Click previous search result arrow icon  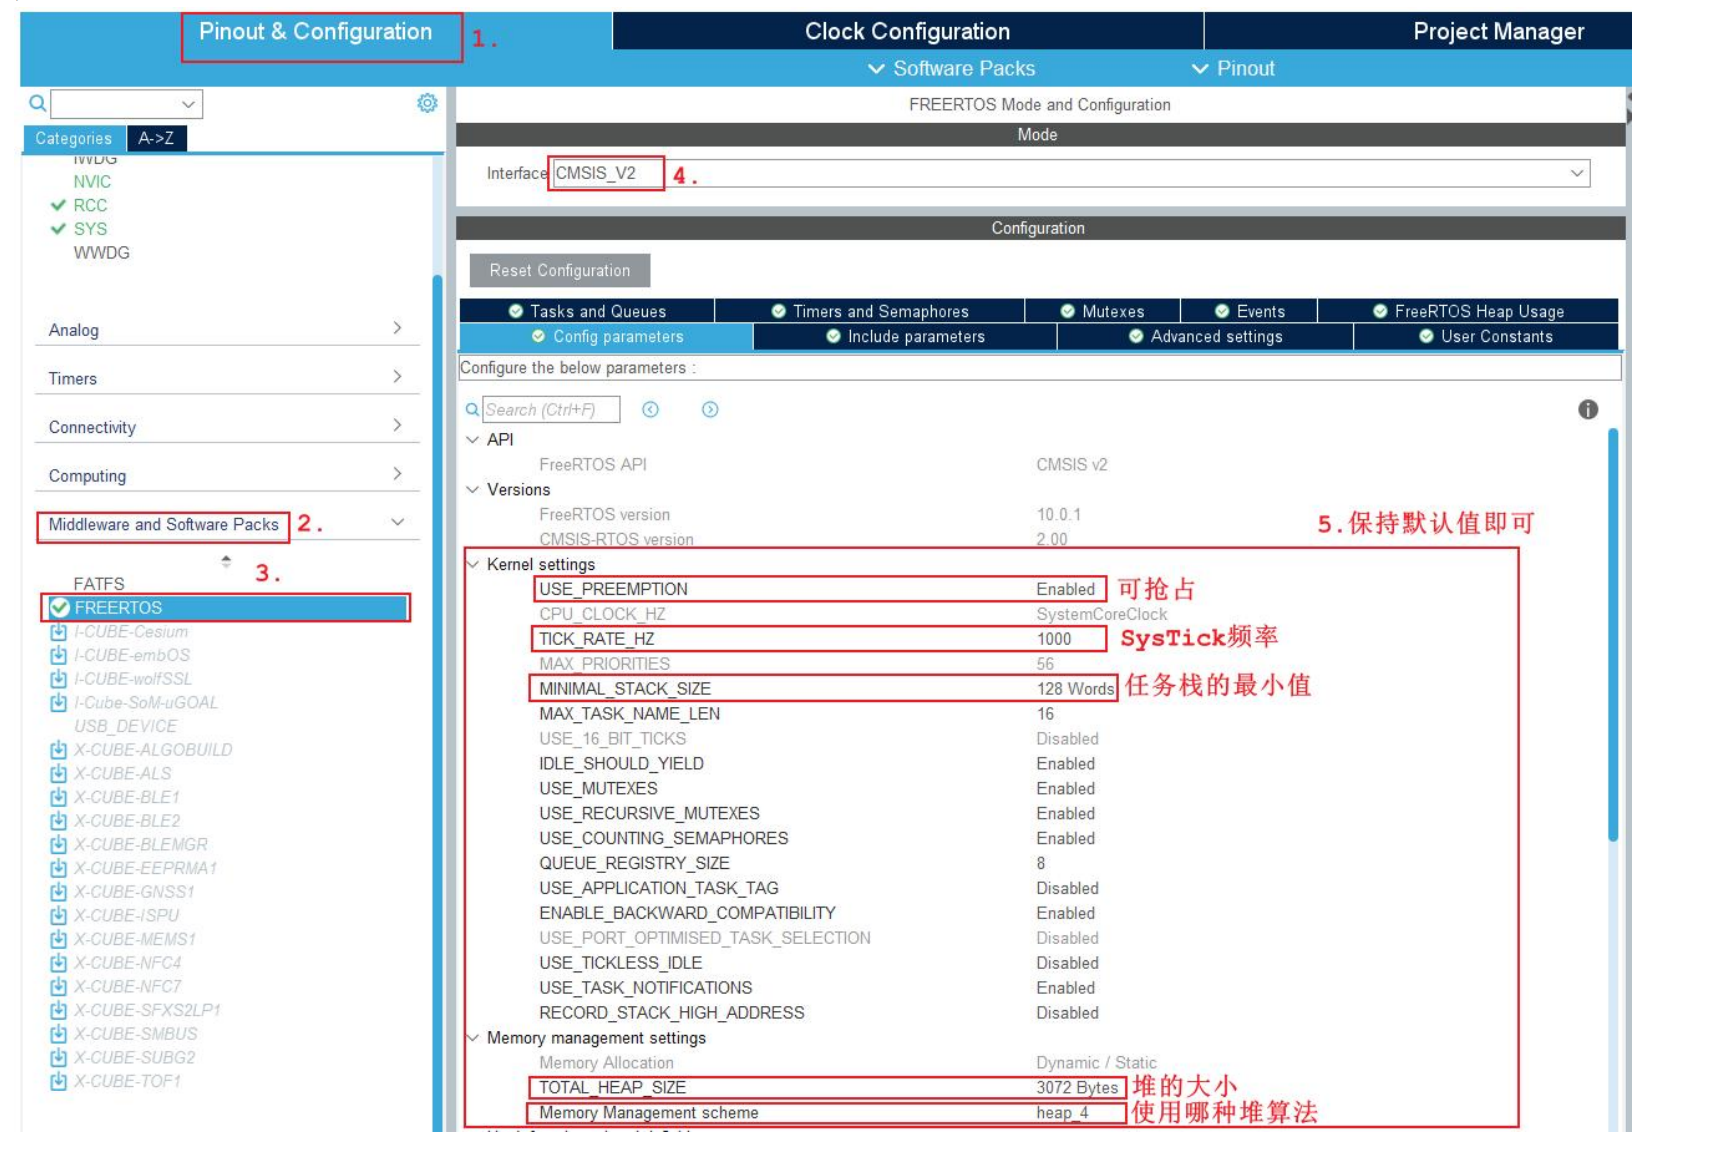[x=650, y=409]
